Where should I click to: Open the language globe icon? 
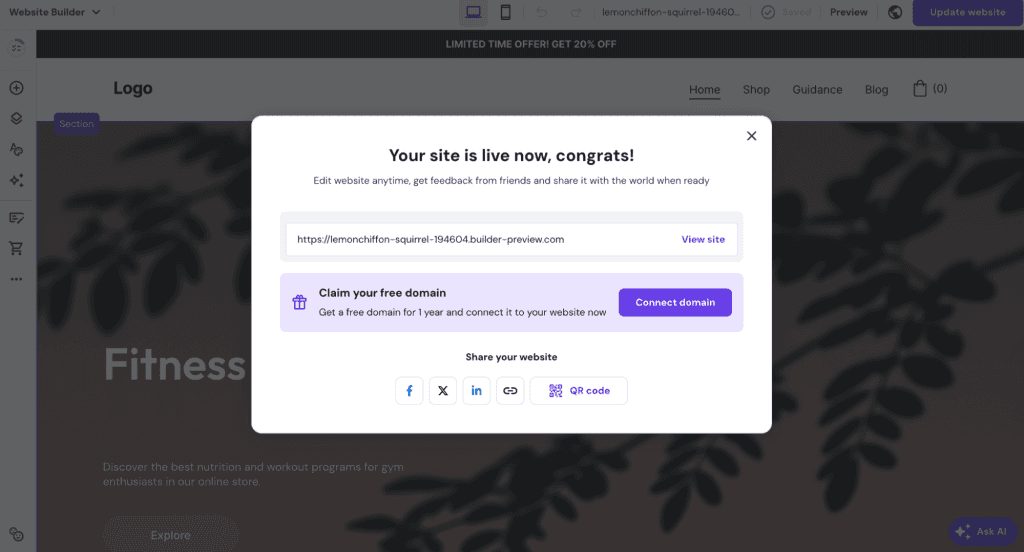coord(895,12)
